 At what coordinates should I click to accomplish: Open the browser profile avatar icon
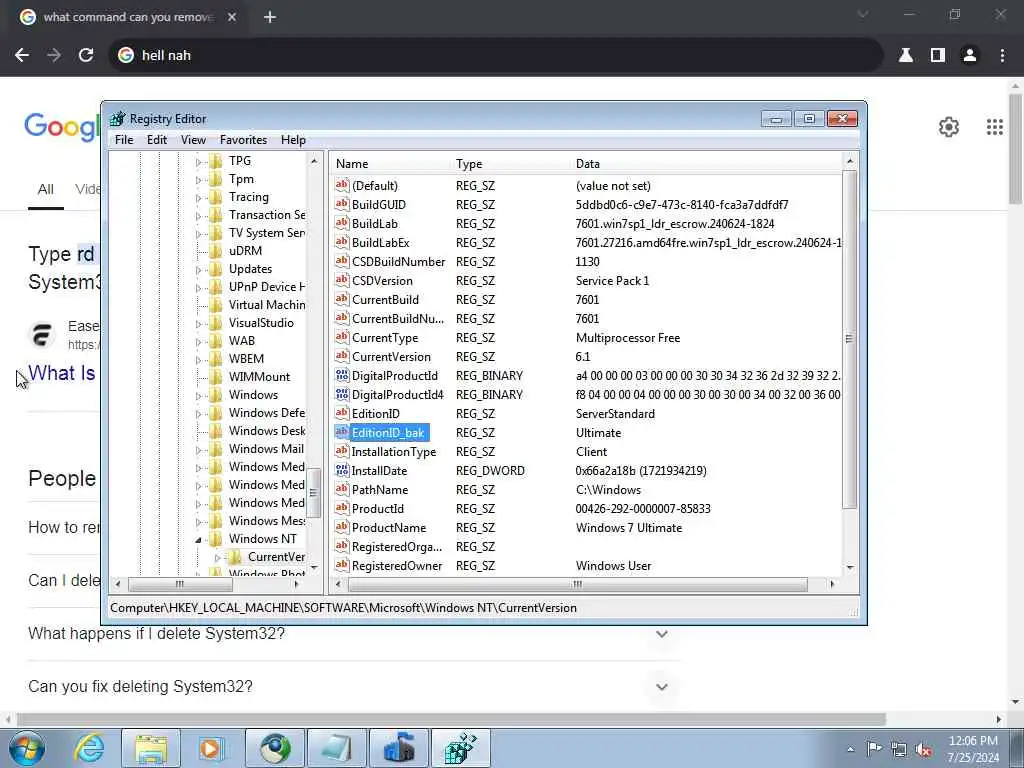tap(970, 56)
